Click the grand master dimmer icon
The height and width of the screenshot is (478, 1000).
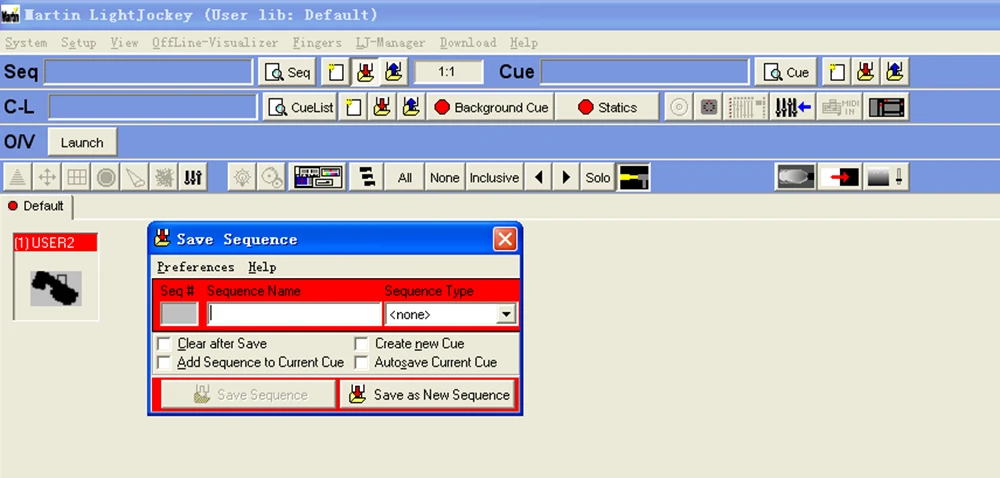click(885, 177)
